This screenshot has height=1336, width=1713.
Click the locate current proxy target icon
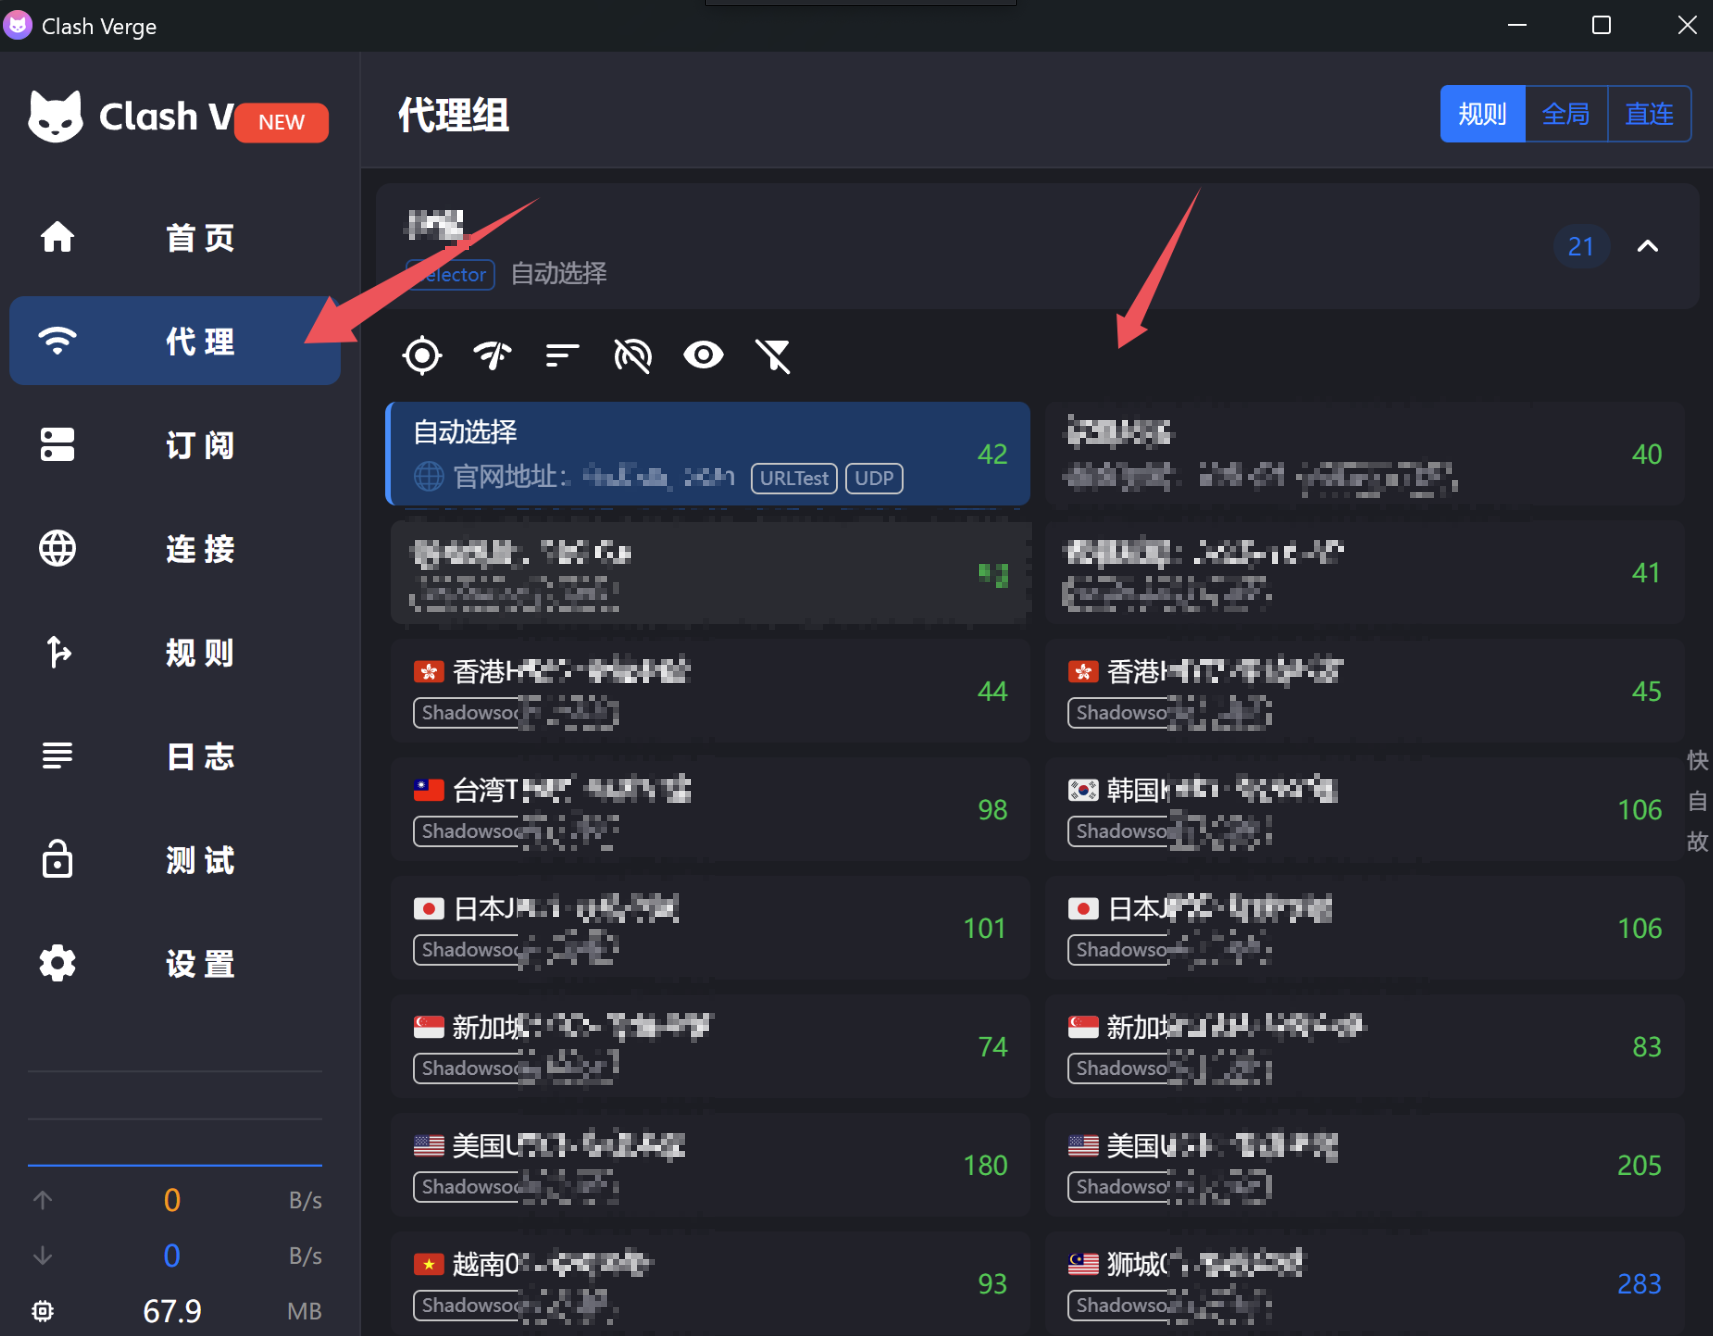coord(422,355)
